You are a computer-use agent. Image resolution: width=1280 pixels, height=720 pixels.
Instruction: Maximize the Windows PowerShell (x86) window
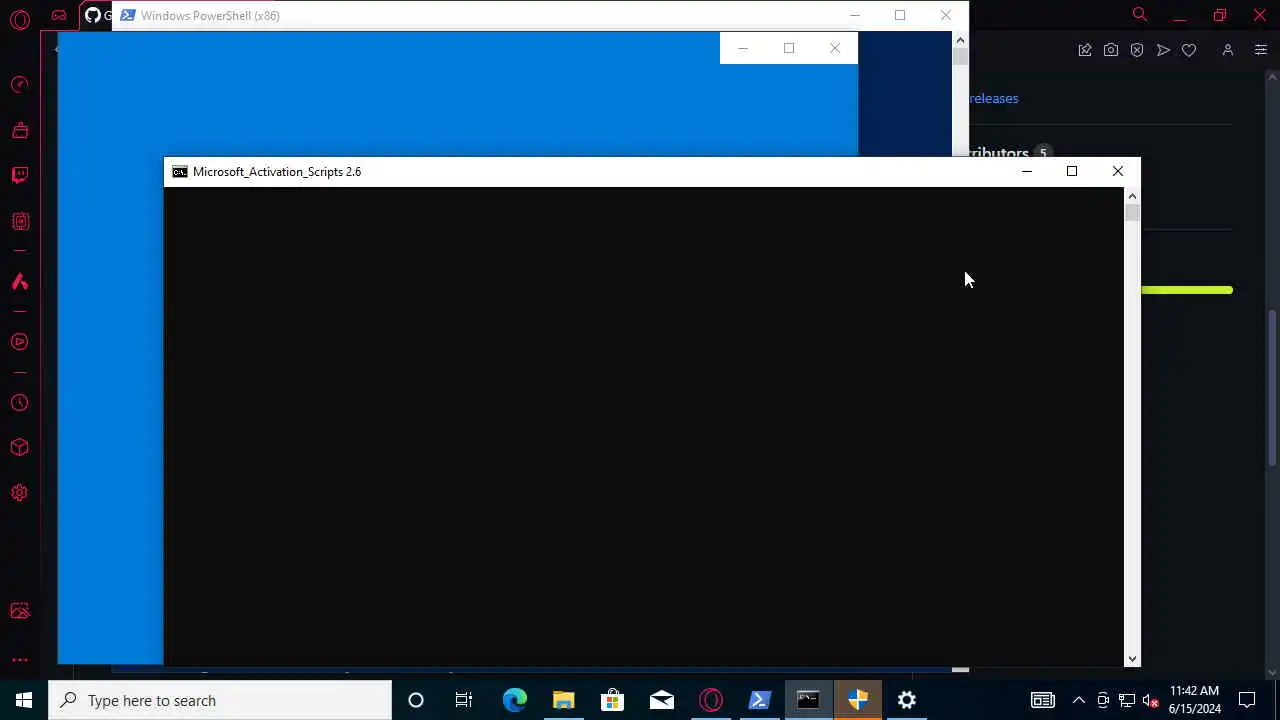(x=900, y=15)
